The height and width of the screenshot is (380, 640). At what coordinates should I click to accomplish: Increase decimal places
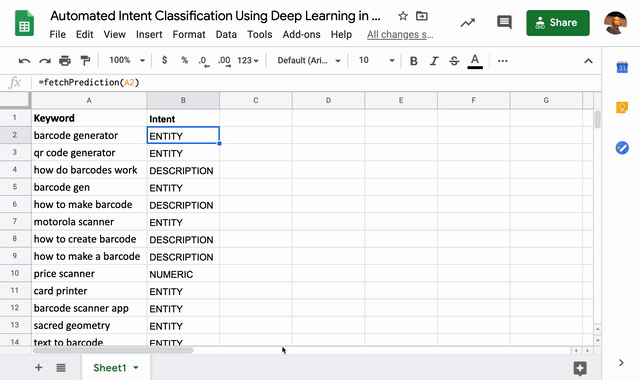point(224,61)
